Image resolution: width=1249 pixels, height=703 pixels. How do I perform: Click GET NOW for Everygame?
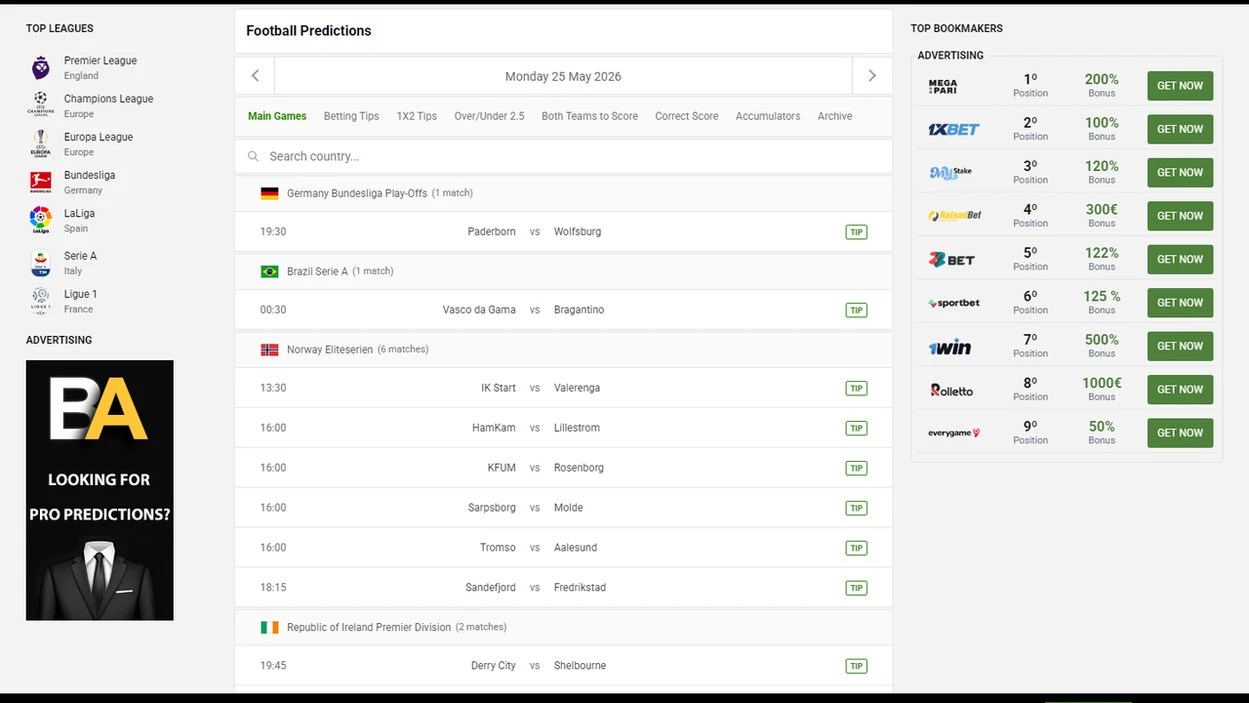click(x=1180, y=433)
